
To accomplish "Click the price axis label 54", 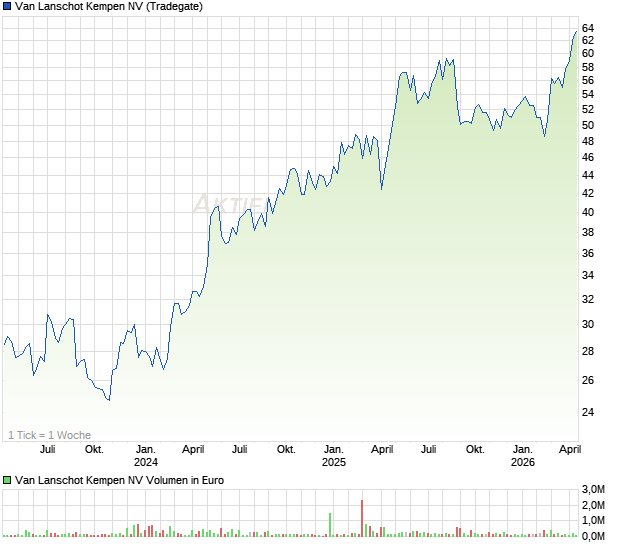I will 588,94.
